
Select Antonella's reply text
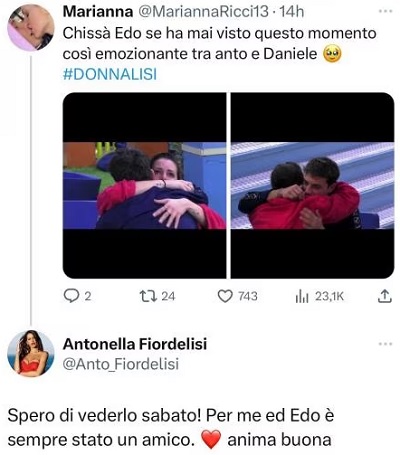pyautogui.click(x=171, y=428)
